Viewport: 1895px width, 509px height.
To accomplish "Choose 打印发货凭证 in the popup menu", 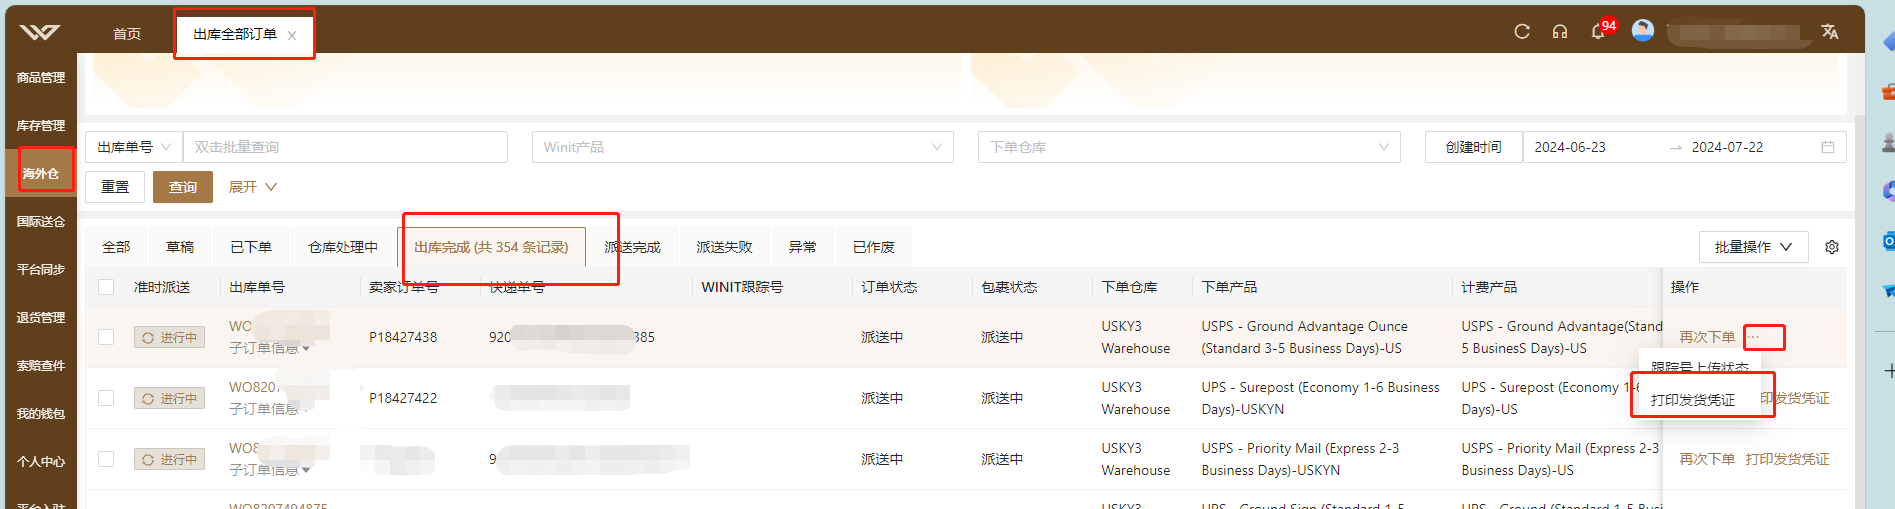I will point(1693,399).
